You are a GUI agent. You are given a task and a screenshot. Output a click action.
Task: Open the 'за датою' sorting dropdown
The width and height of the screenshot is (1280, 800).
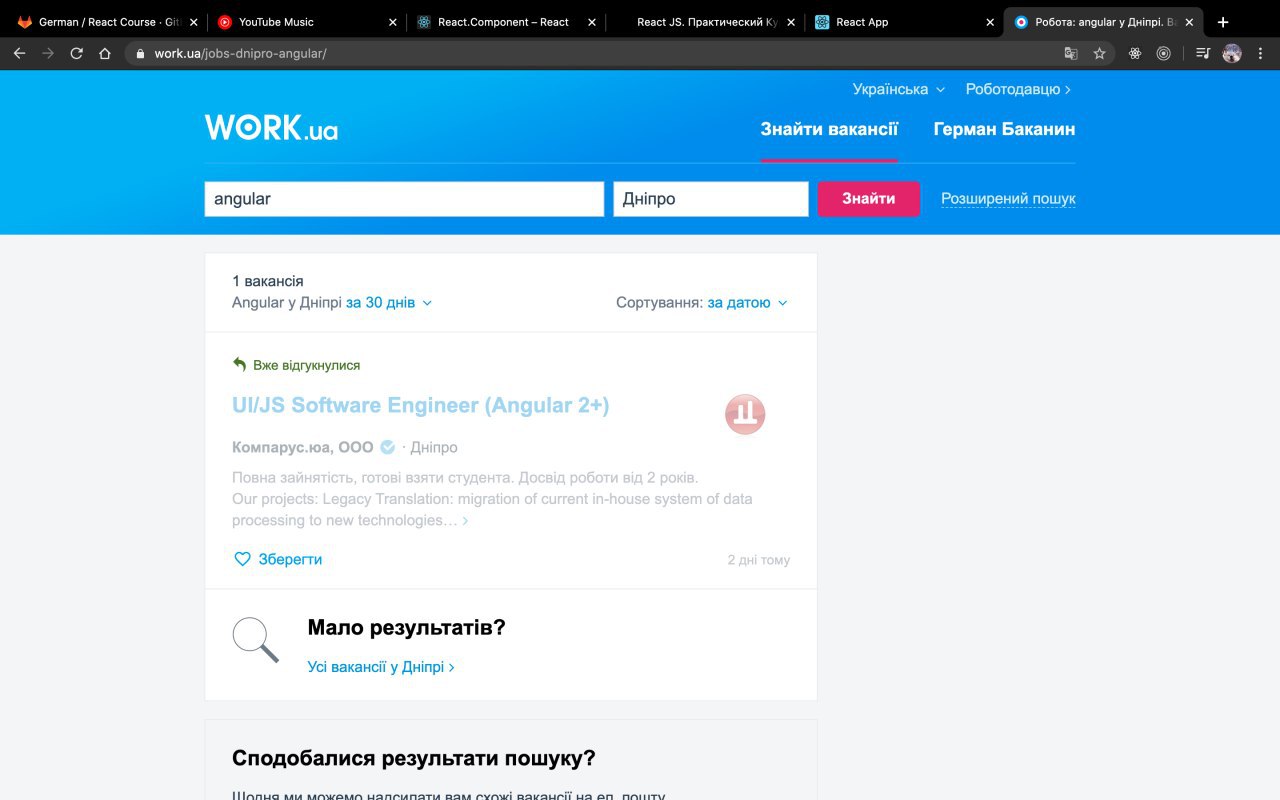748,302
